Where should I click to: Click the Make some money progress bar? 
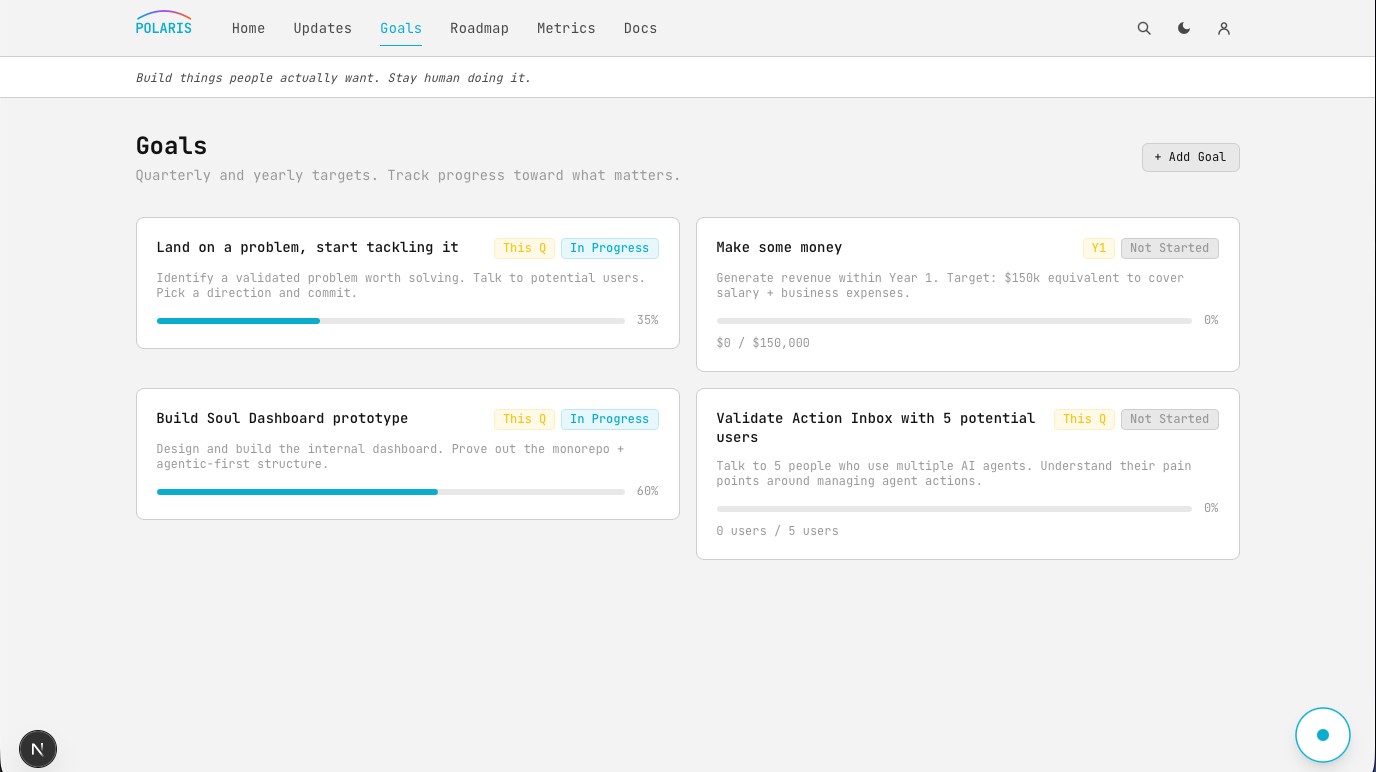(x=954, y=321)
